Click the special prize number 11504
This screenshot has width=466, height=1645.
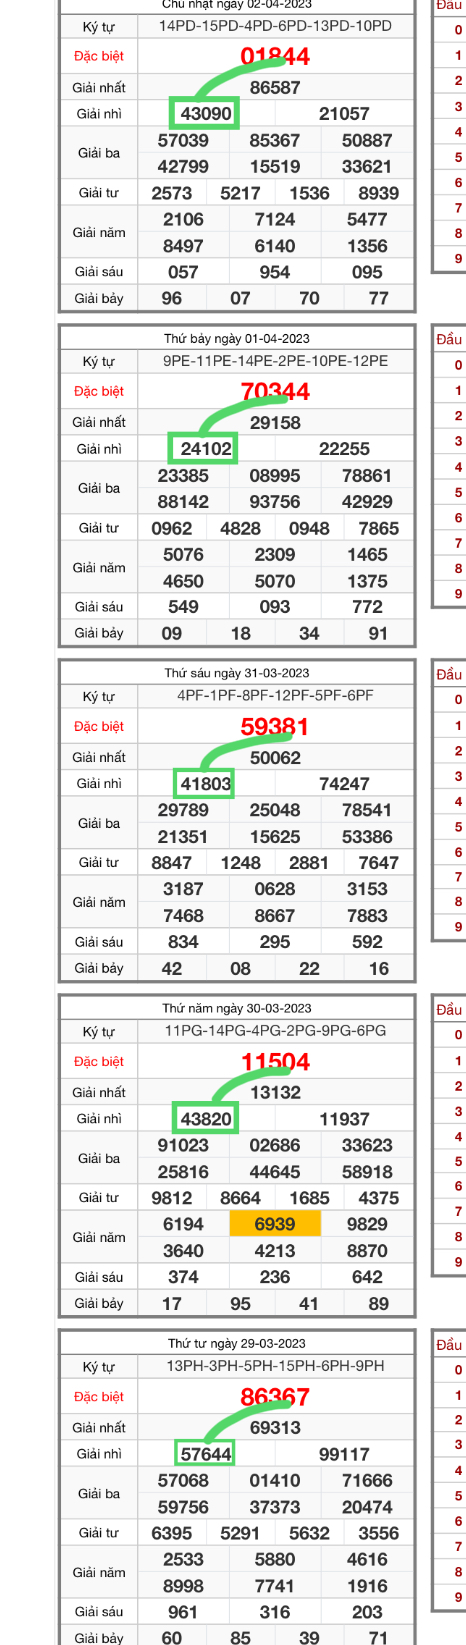(x=275, y=1062)
